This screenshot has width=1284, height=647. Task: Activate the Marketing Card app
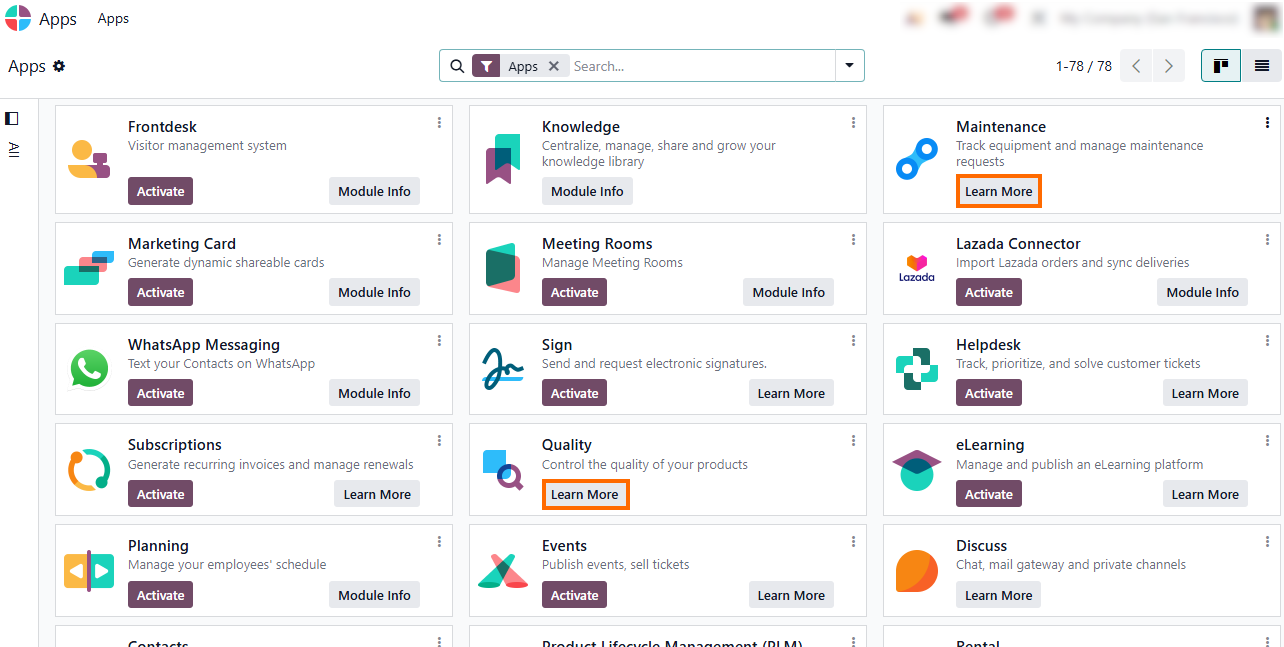pyautogui.click(x=160, y=292)
